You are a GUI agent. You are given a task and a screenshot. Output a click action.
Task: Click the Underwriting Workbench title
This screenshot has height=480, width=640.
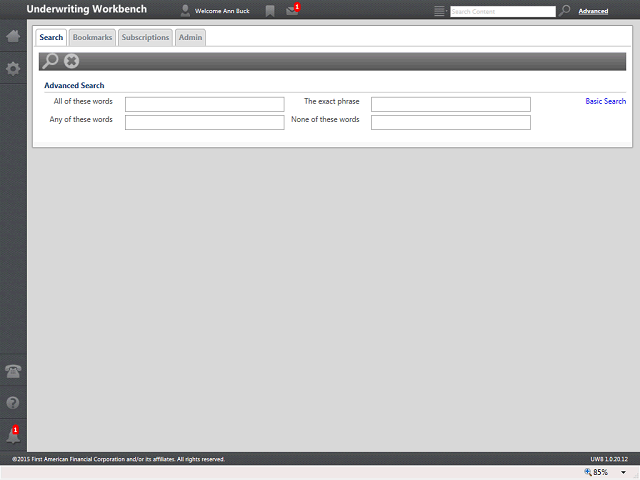click(87, 9)
